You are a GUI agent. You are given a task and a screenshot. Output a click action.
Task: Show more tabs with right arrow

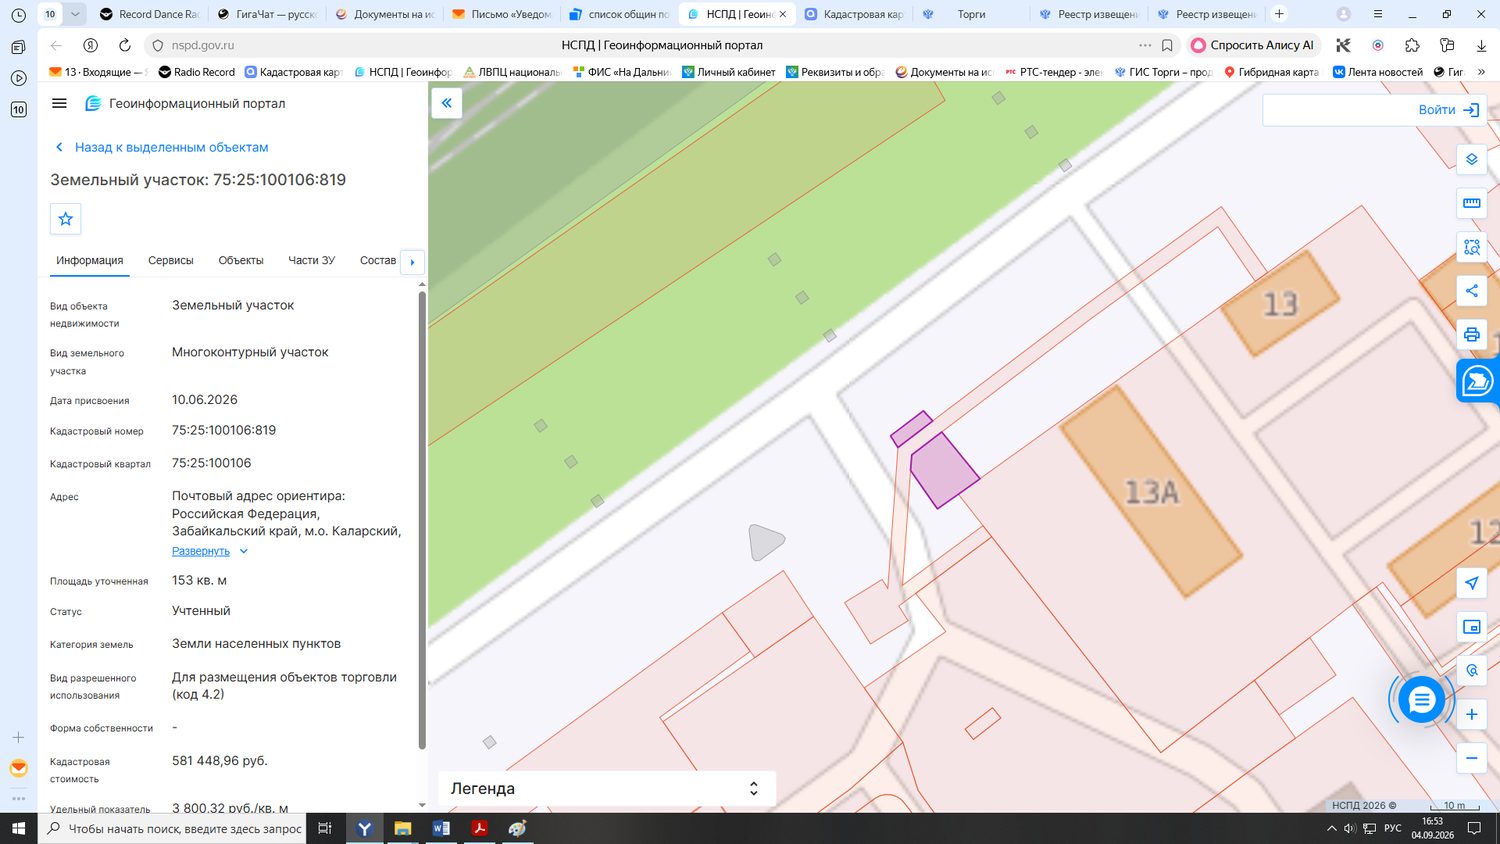pyautogui.click(x=412, y=262)
